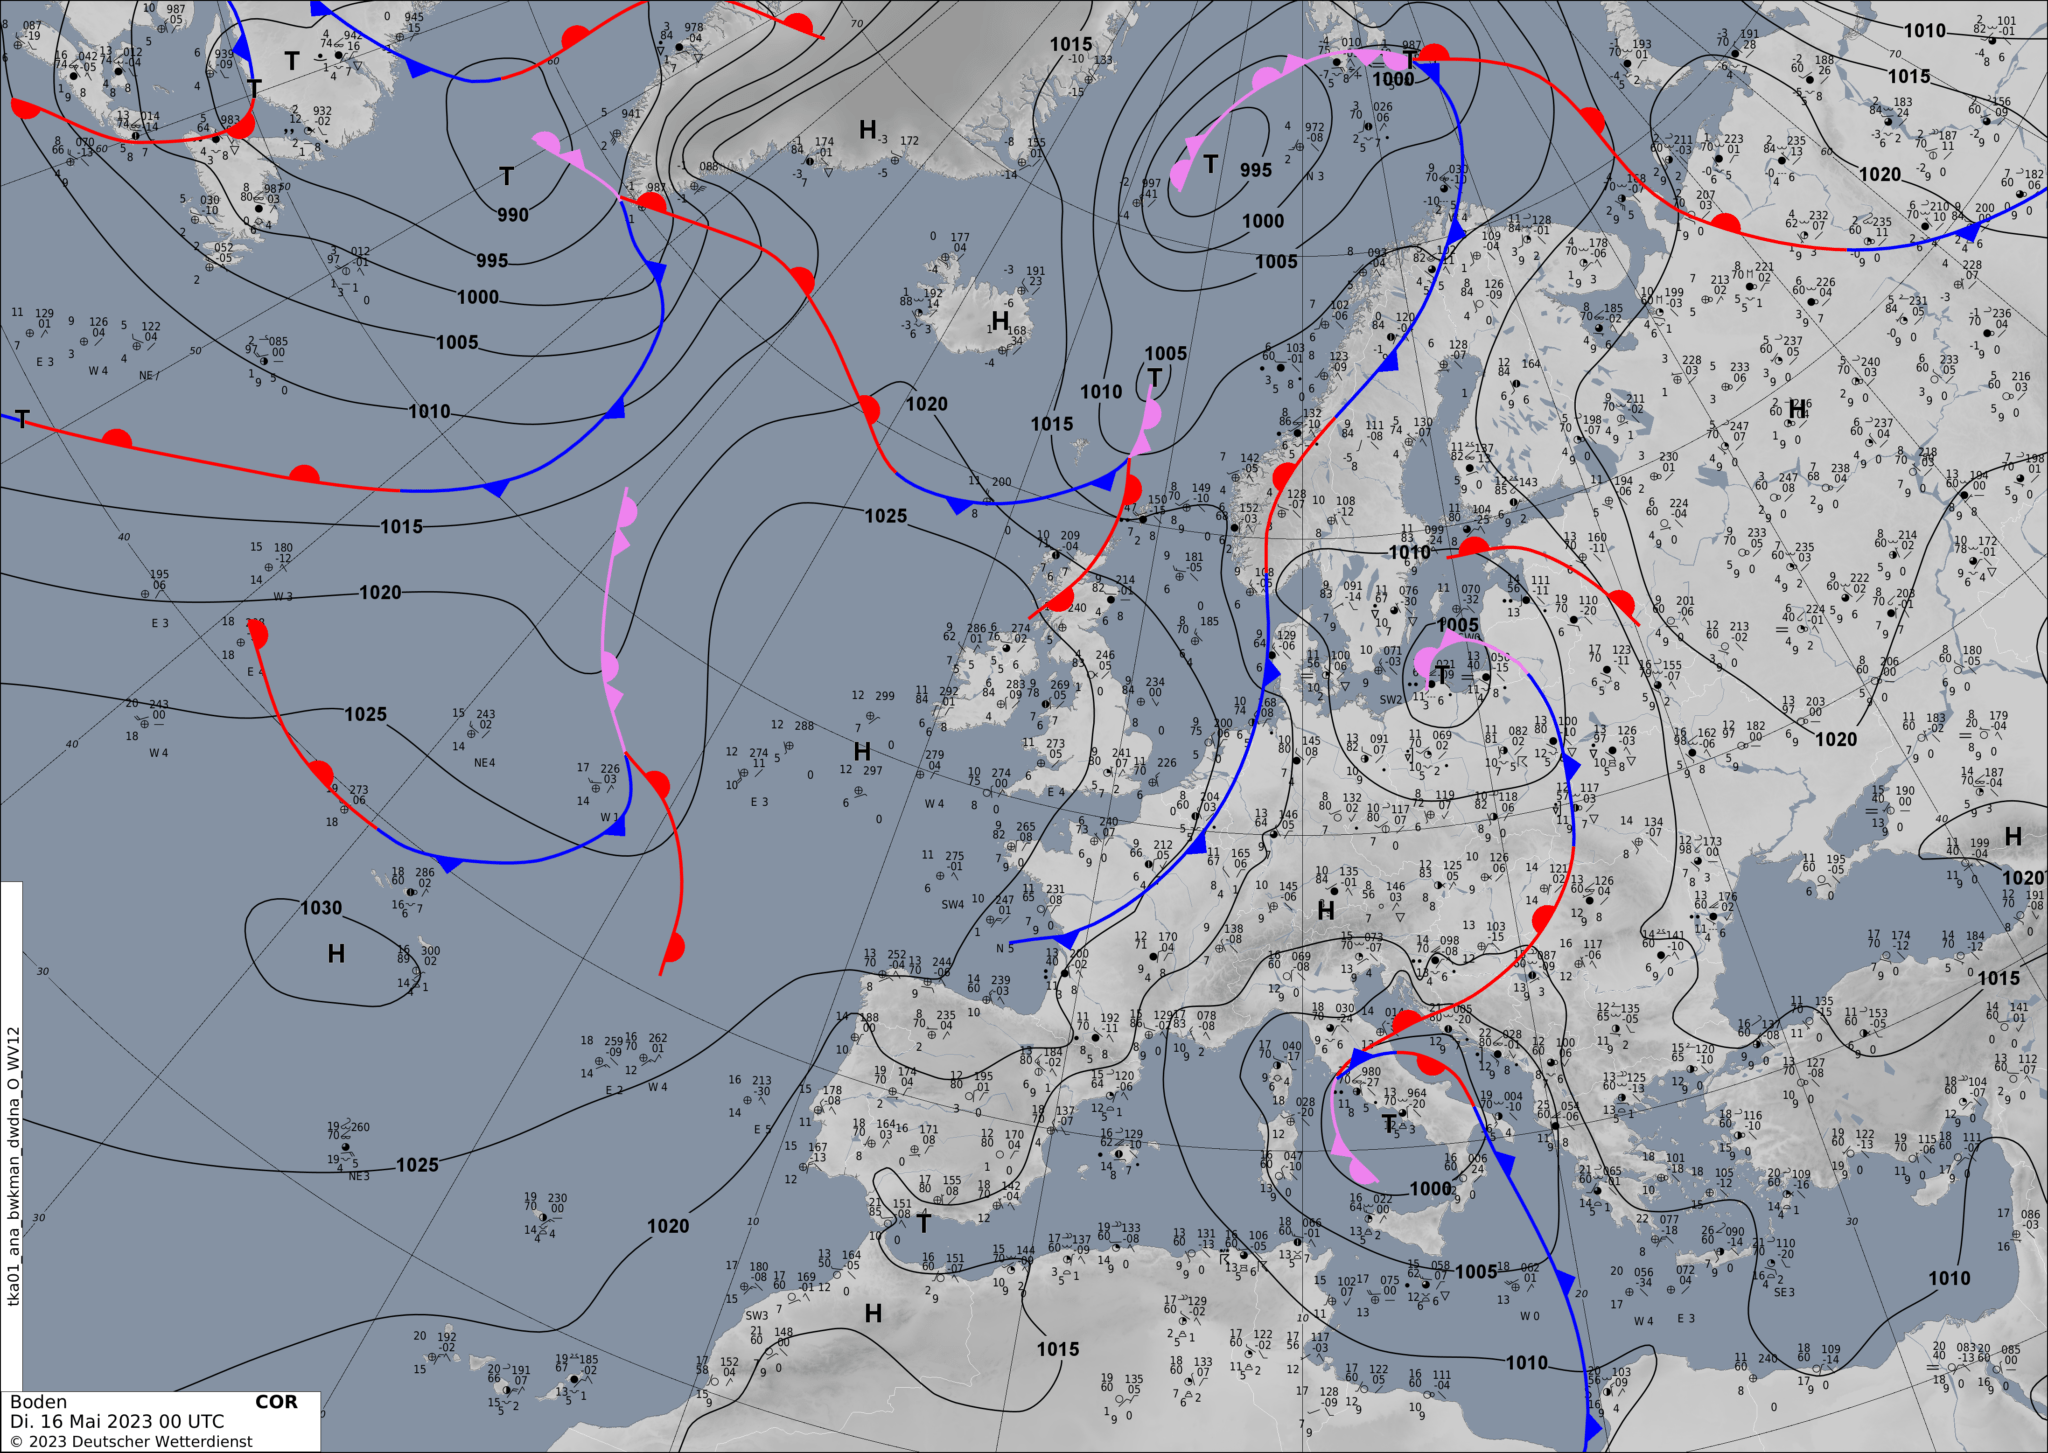The image size is (2048, 1453).
Task: Click the H inside the 1030 isobar
Action: (336, 954)
